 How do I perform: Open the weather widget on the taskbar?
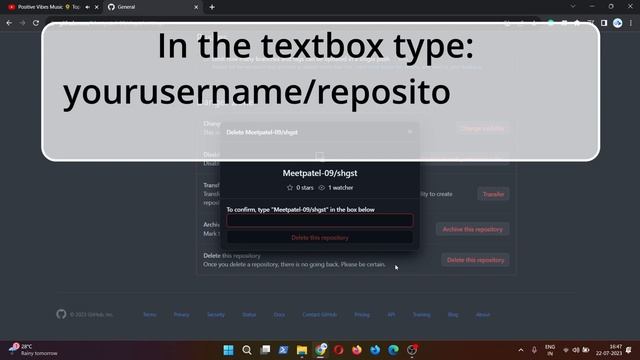click(33, 350)
